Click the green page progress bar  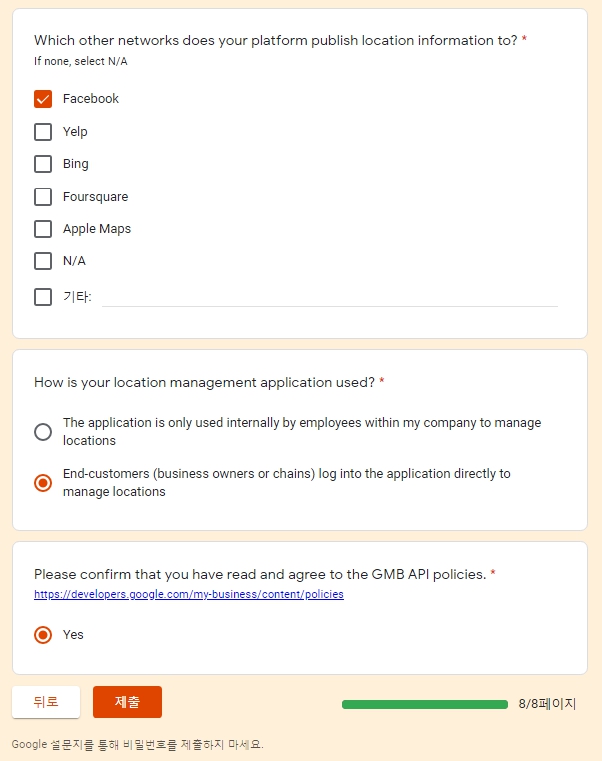[425, 704]
